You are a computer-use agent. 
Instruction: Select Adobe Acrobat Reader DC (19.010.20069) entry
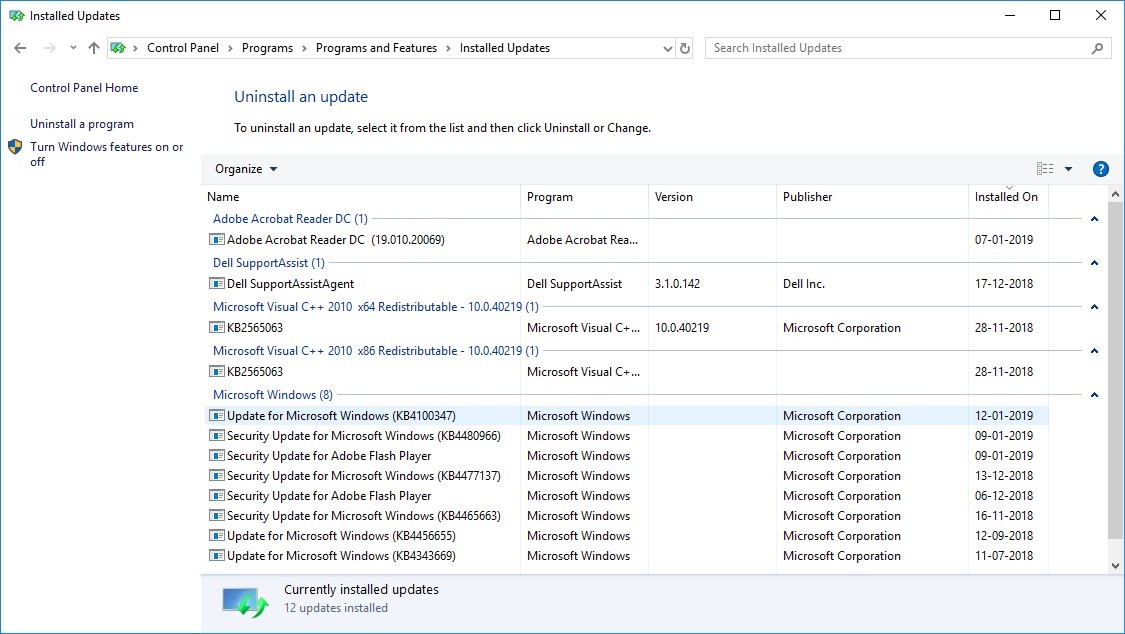pyautogui.click(x=336, y=240)
